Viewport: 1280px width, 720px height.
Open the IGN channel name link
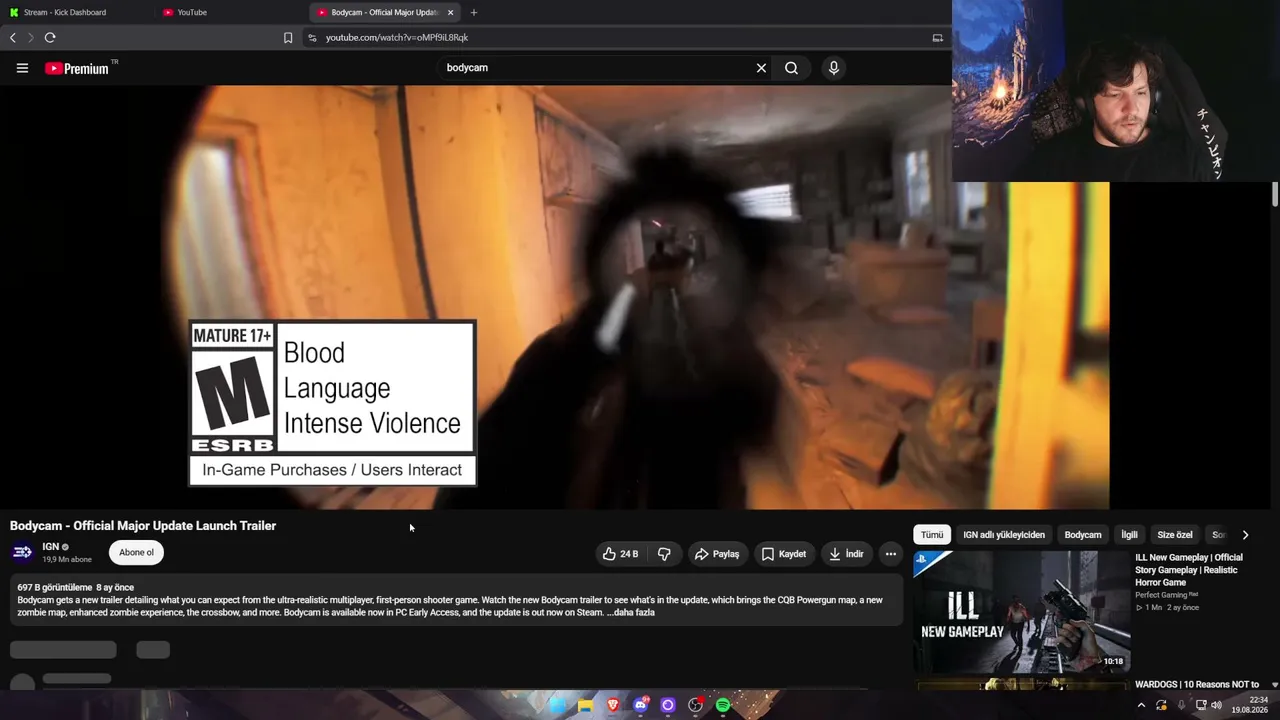coord(51,547)
